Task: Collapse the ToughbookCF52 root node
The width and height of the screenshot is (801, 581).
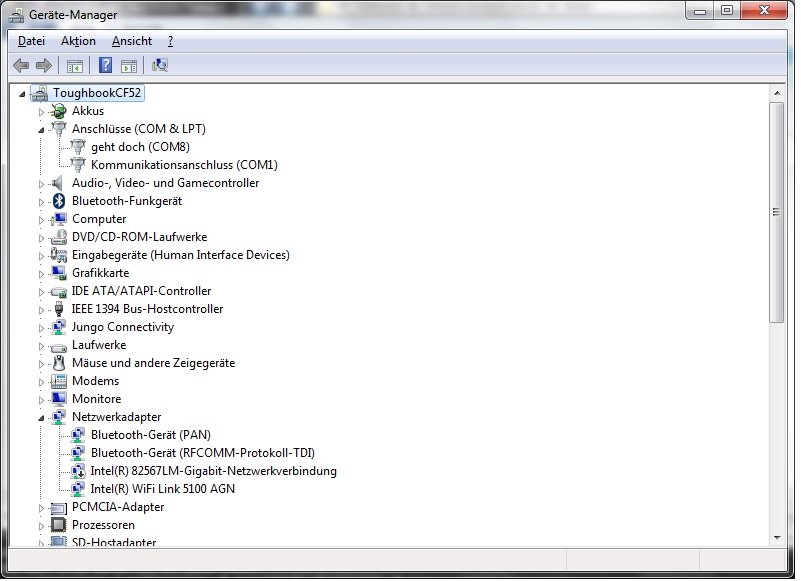Action: click(22, 94)
